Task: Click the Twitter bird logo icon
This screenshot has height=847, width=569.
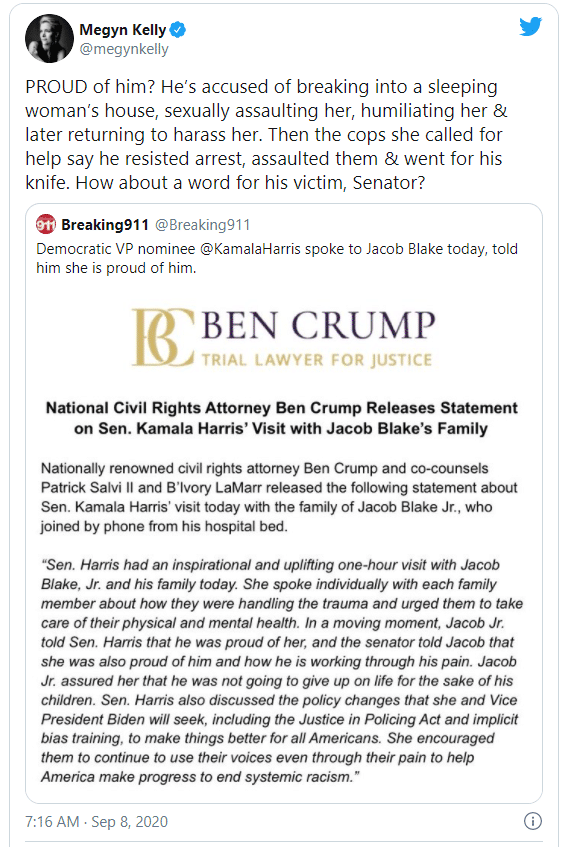Action: pos(530,26)
